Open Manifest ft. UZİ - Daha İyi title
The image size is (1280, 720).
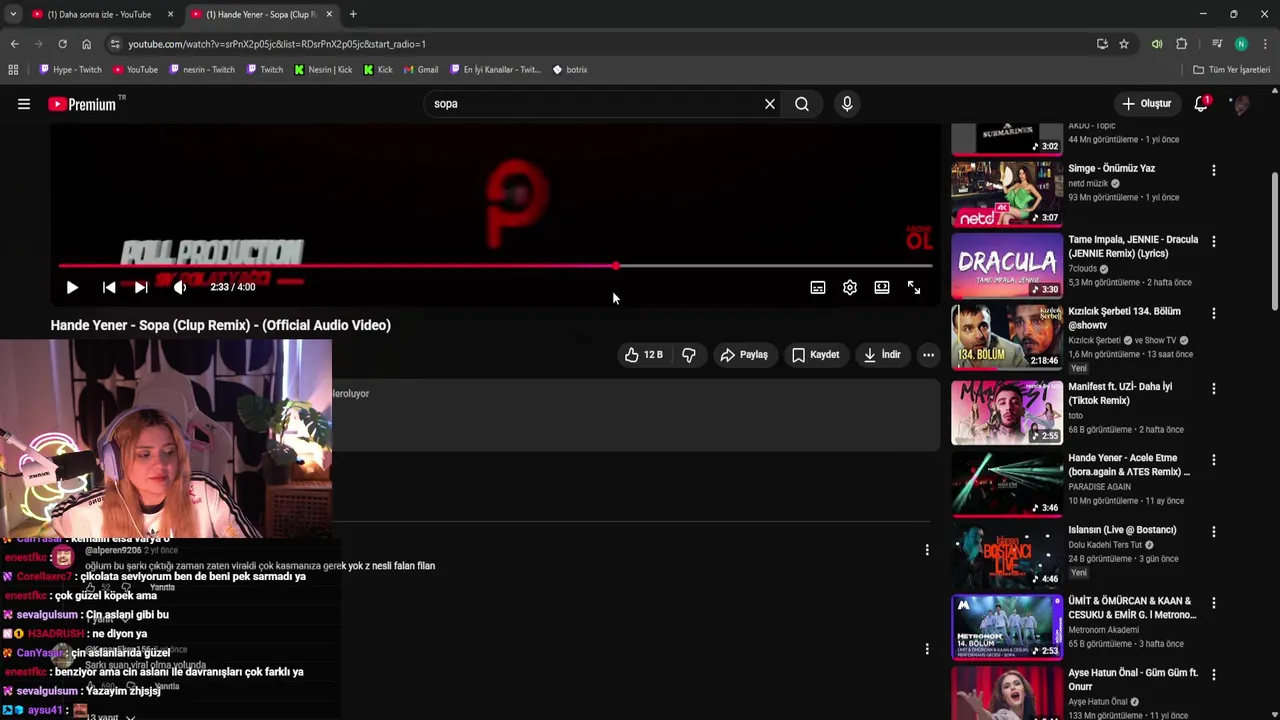click(x=1120, y=393)
